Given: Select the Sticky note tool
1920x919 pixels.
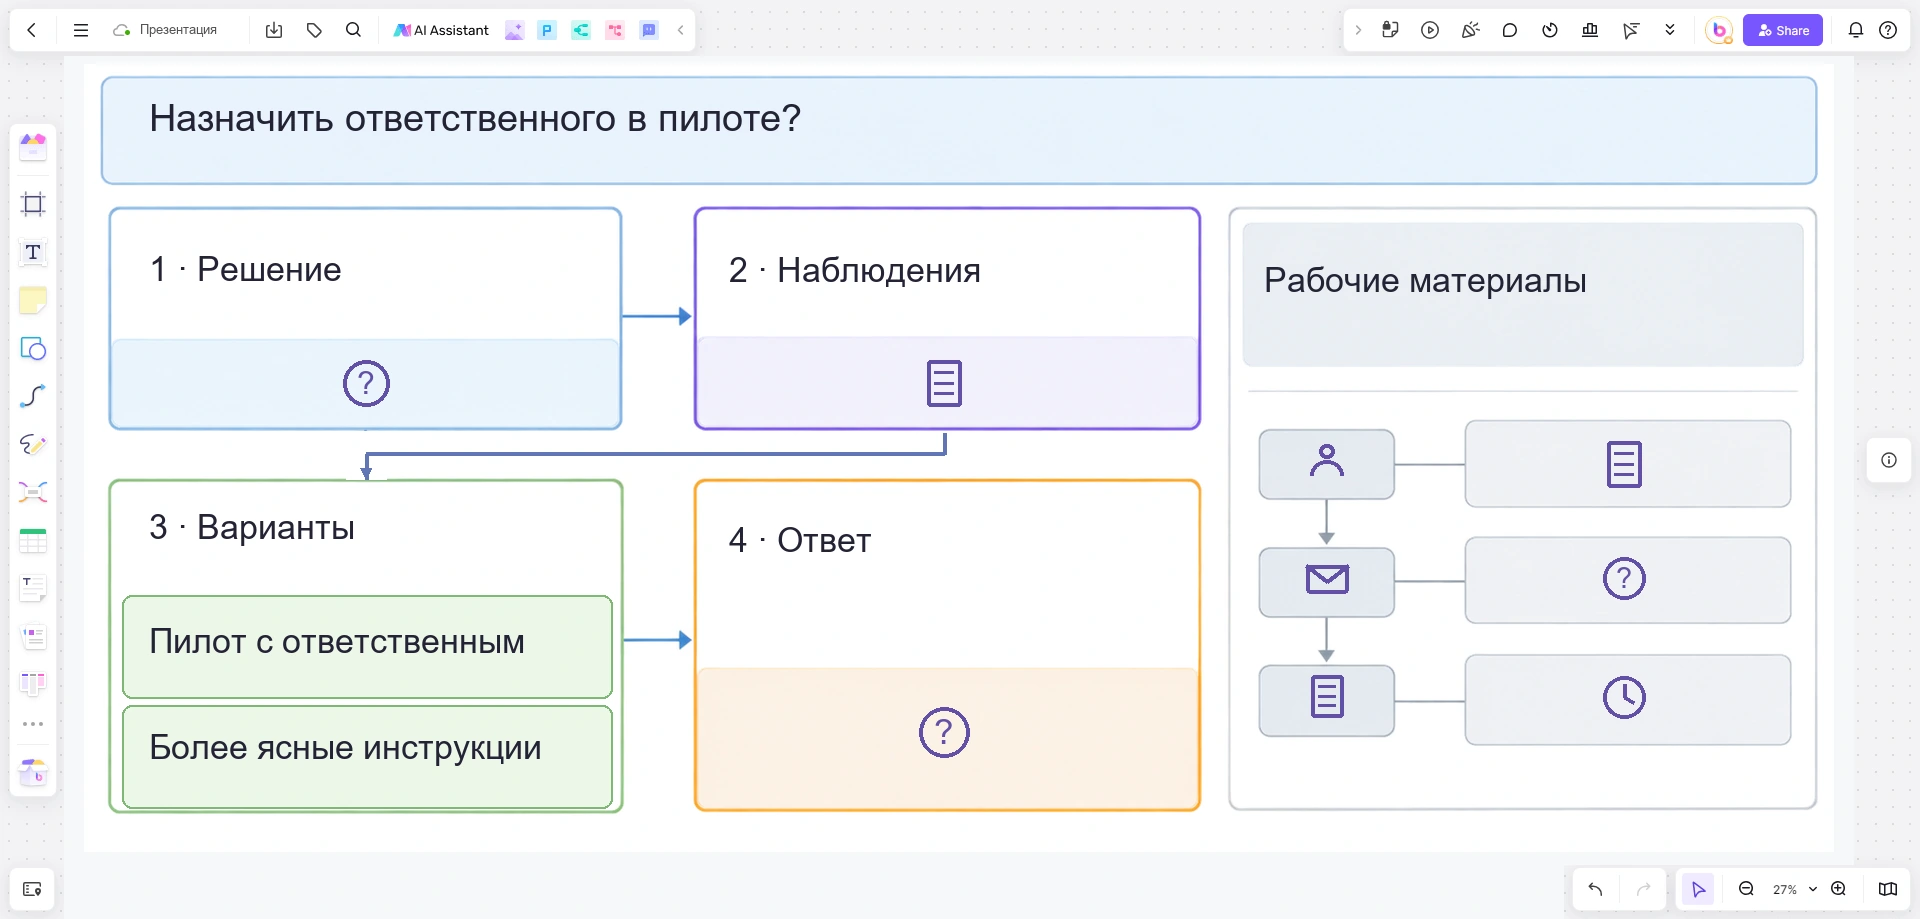Looking at the screenshot, I should [x=33, y=300].
